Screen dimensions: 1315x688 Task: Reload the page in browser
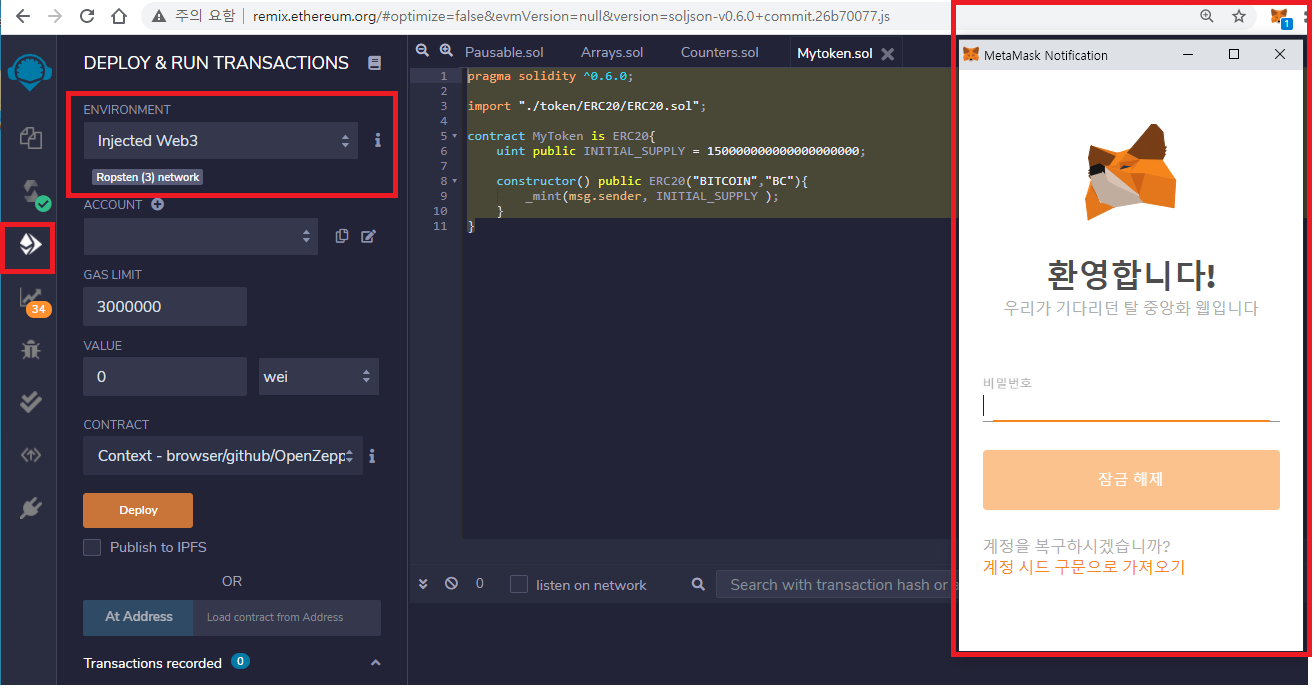(87, 17)
